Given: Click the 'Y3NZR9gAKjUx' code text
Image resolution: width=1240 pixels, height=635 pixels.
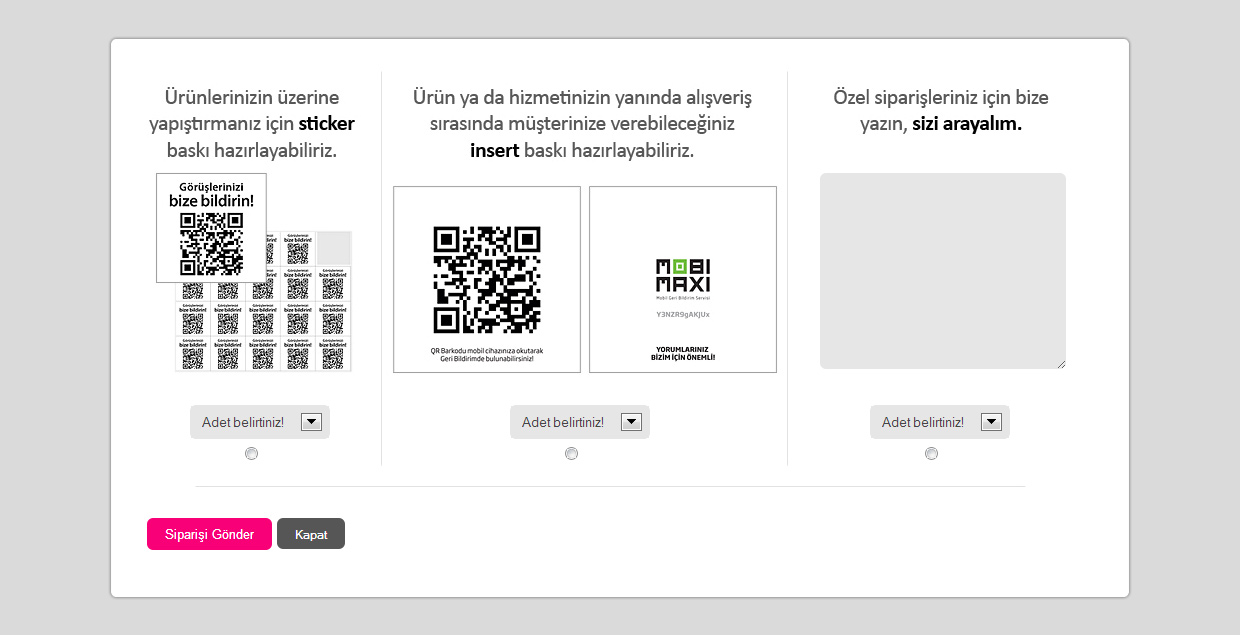Looking at the screenshot, I should pyautogui.click(x=683, y=314).
